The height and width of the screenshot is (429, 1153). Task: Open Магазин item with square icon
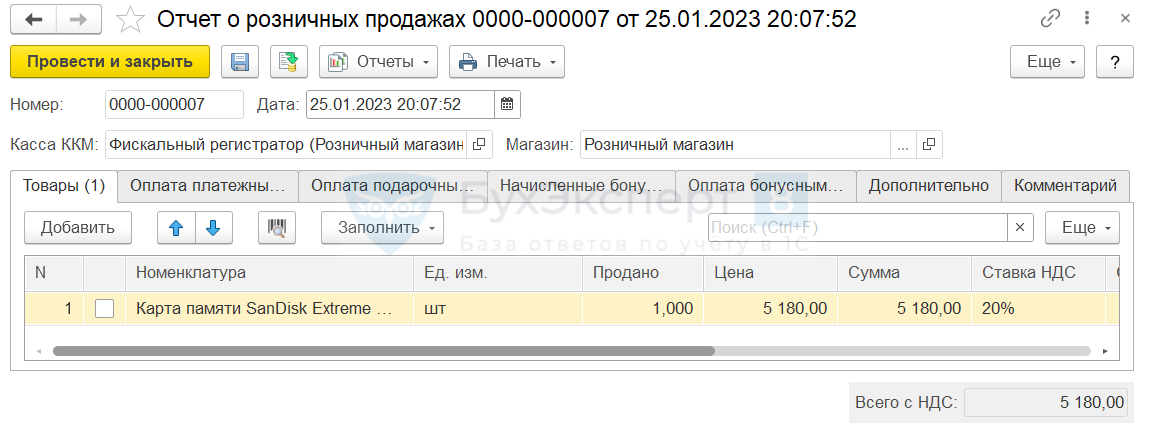tap(929, 145)
